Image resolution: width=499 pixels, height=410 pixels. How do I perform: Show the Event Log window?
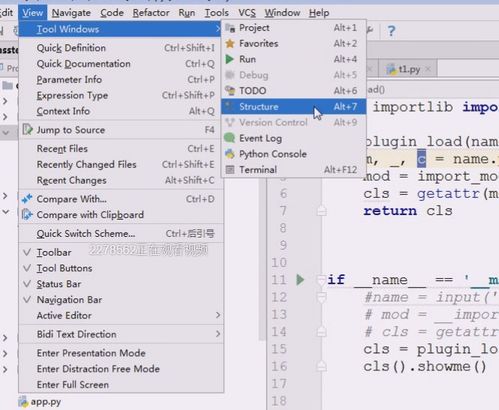pos(293,138)
